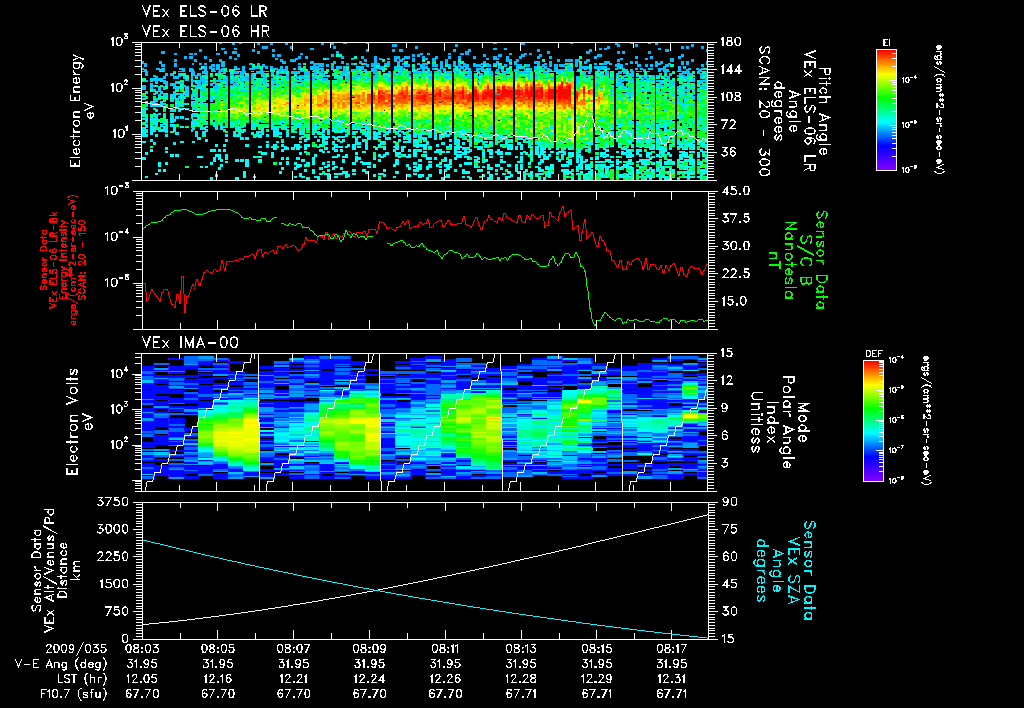Click the 'V-E Ang (deg)' row label
The height and width of the screenshot is (708, 1024).
pyautogui.click(x=61, y=664)
